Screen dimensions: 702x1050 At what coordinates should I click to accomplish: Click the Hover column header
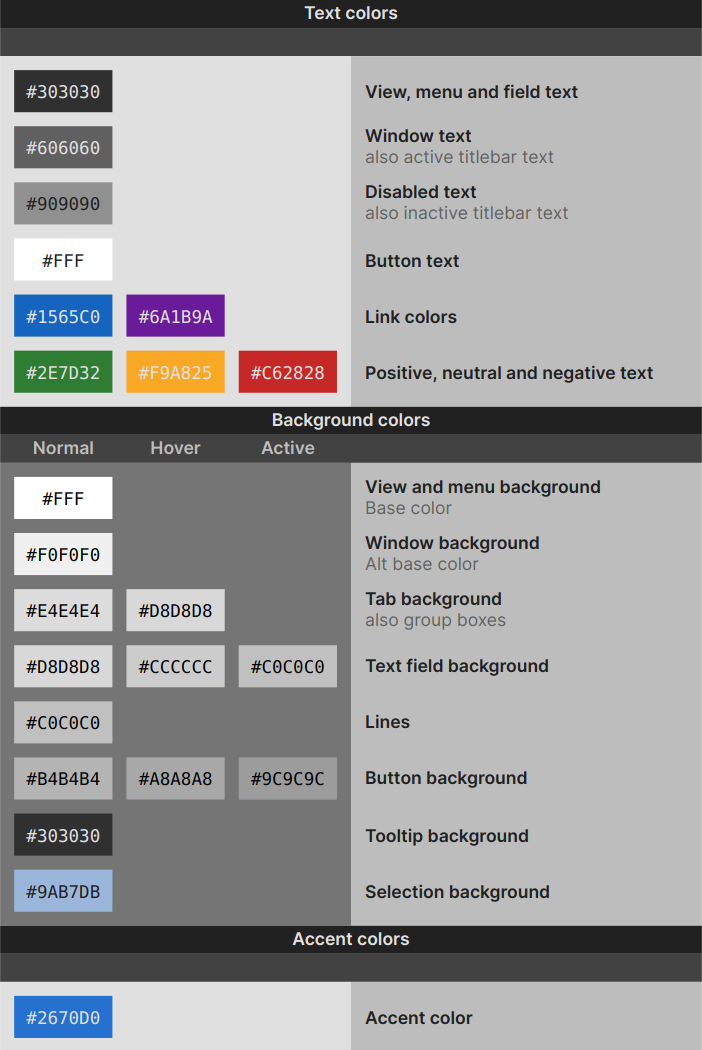click(176, 448)
